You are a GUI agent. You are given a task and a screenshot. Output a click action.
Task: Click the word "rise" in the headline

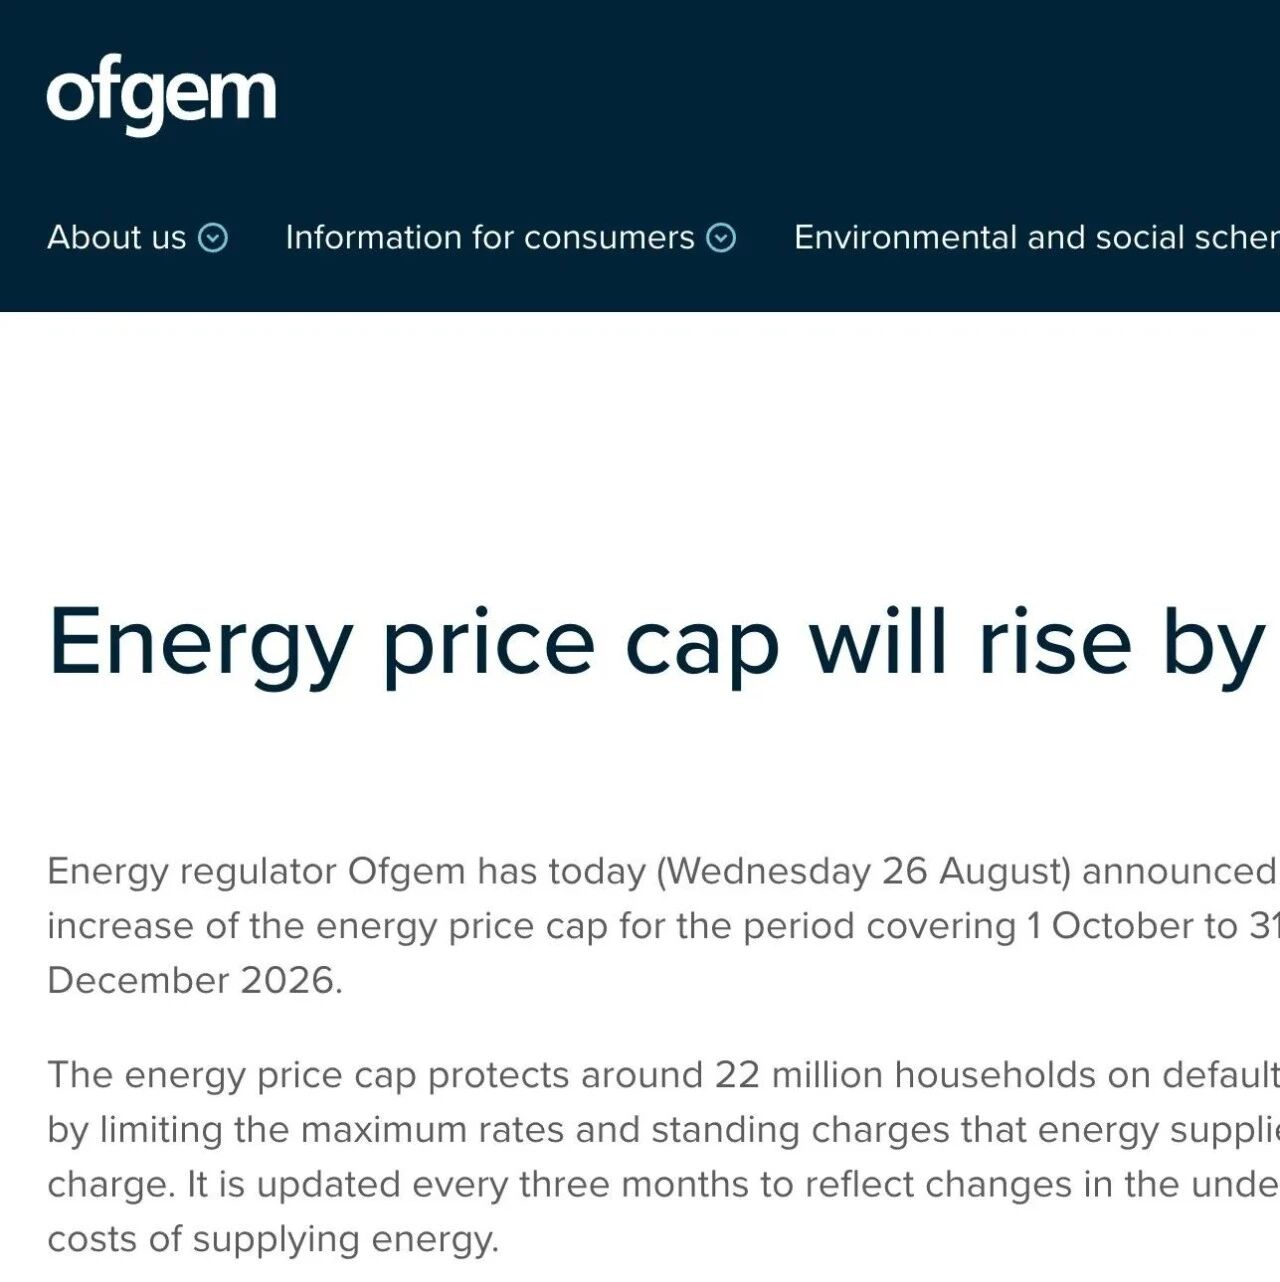(1055, 642)
